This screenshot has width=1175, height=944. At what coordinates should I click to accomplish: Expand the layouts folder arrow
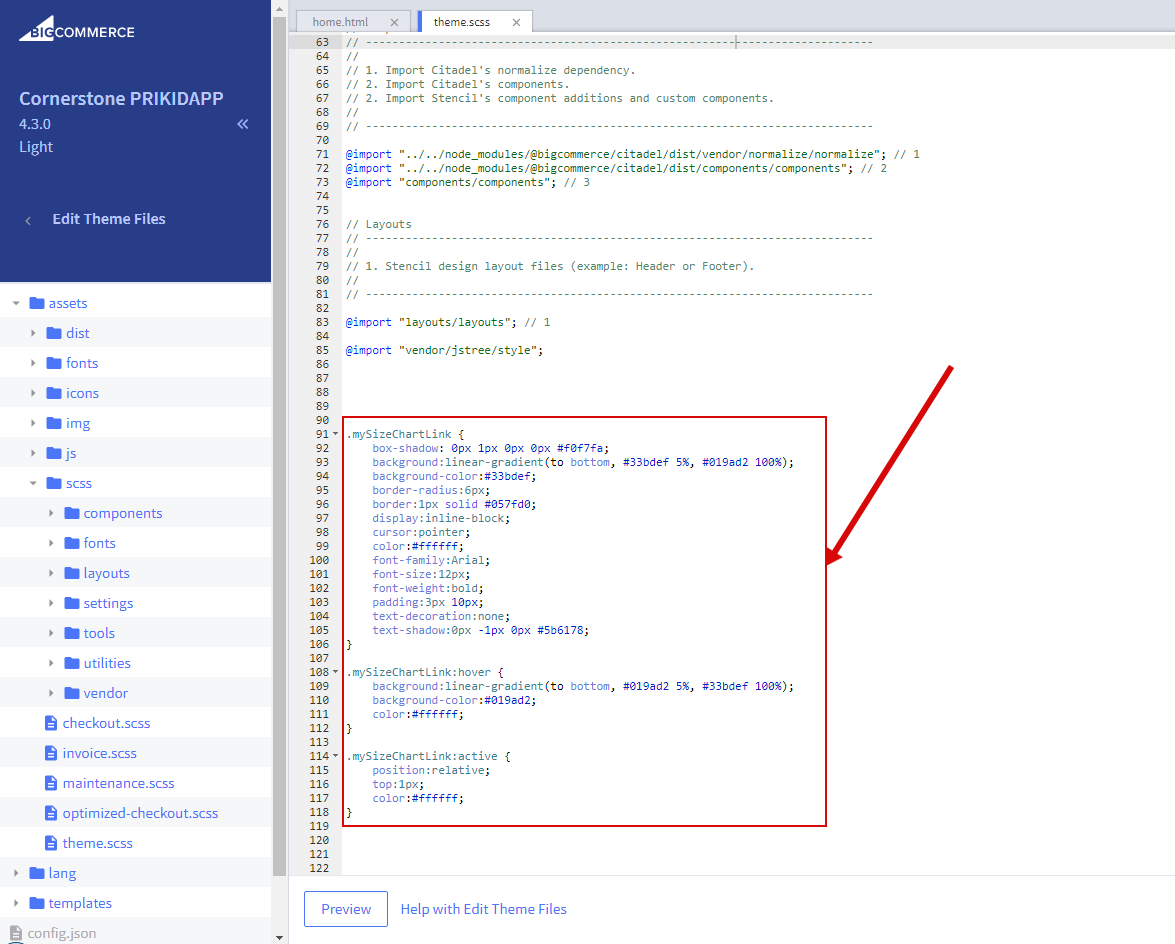[x=51, y=573]
